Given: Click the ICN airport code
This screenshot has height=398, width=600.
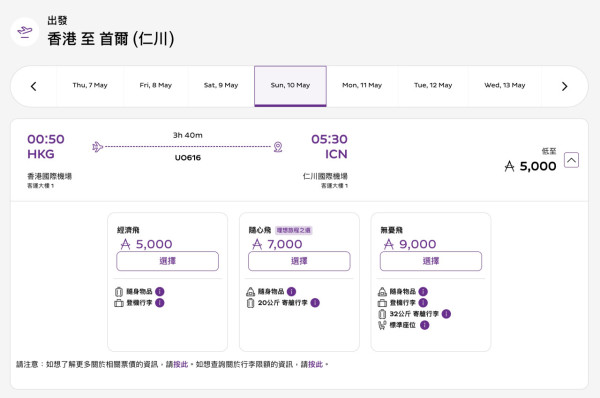Looking at the screenshot, I should 336,154.
